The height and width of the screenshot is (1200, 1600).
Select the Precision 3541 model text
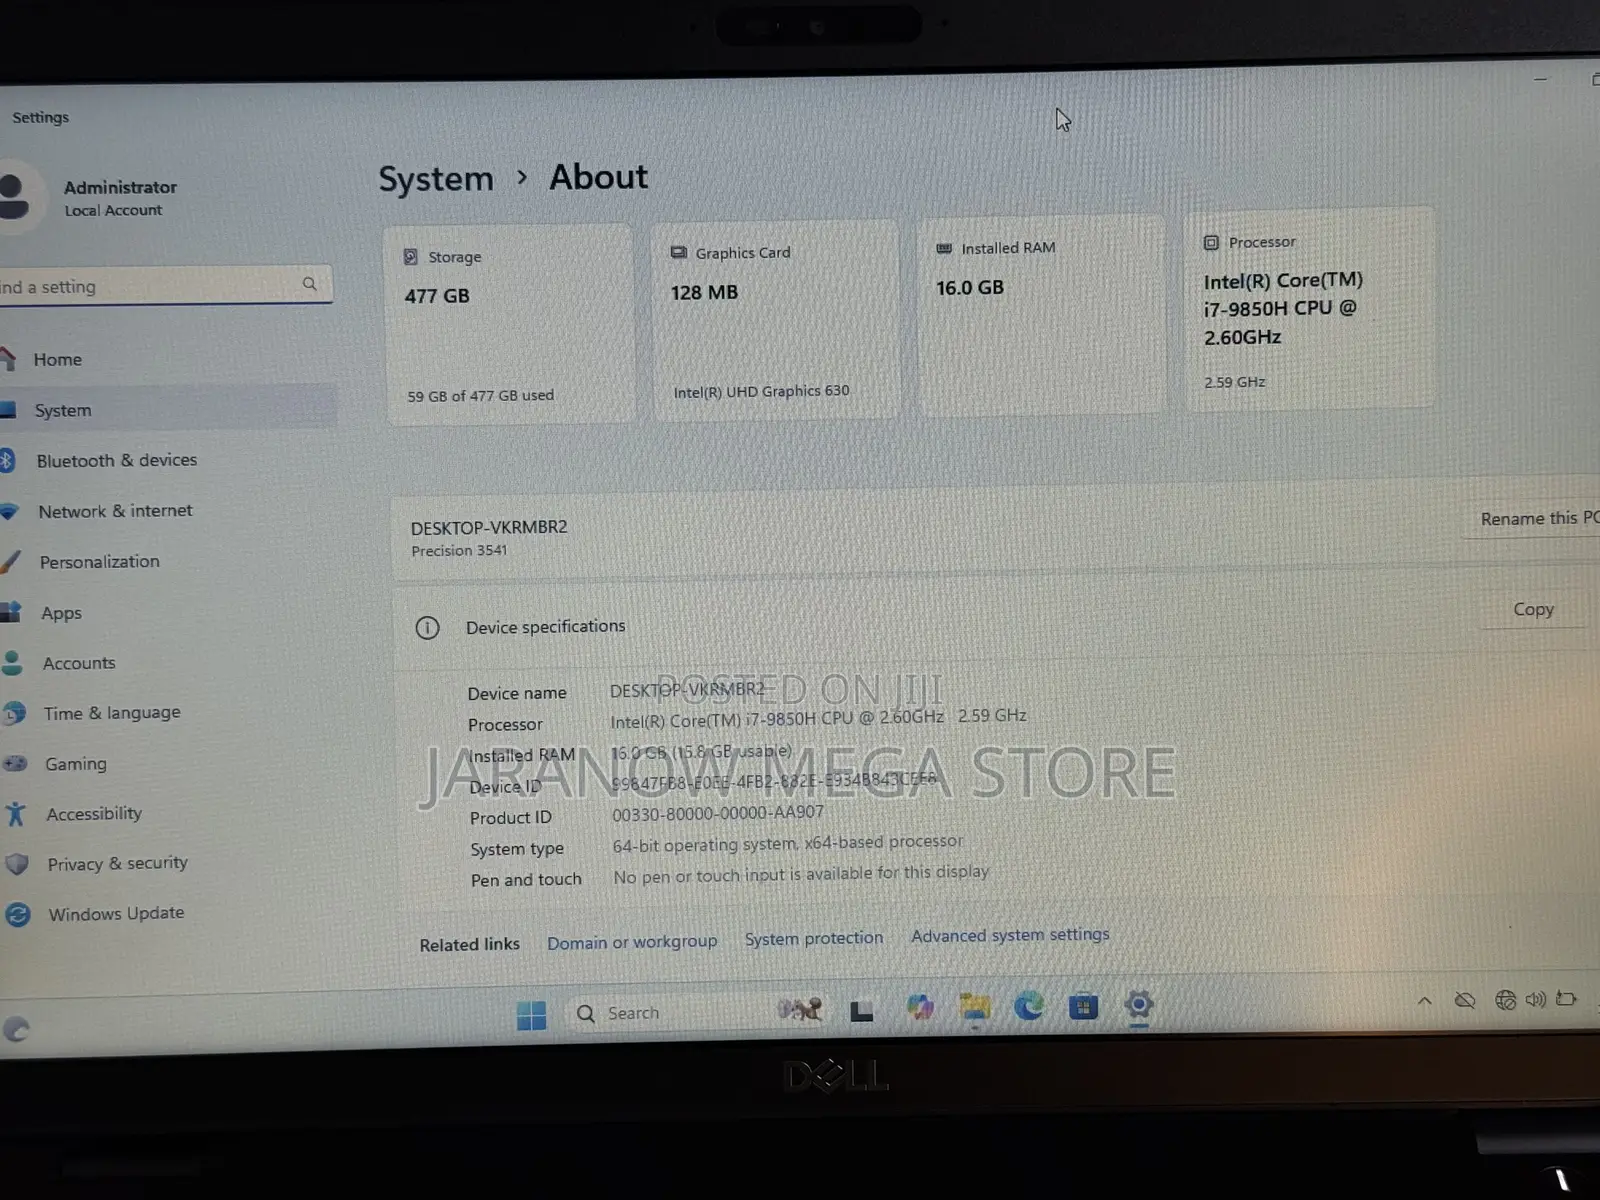pos(459,551)
